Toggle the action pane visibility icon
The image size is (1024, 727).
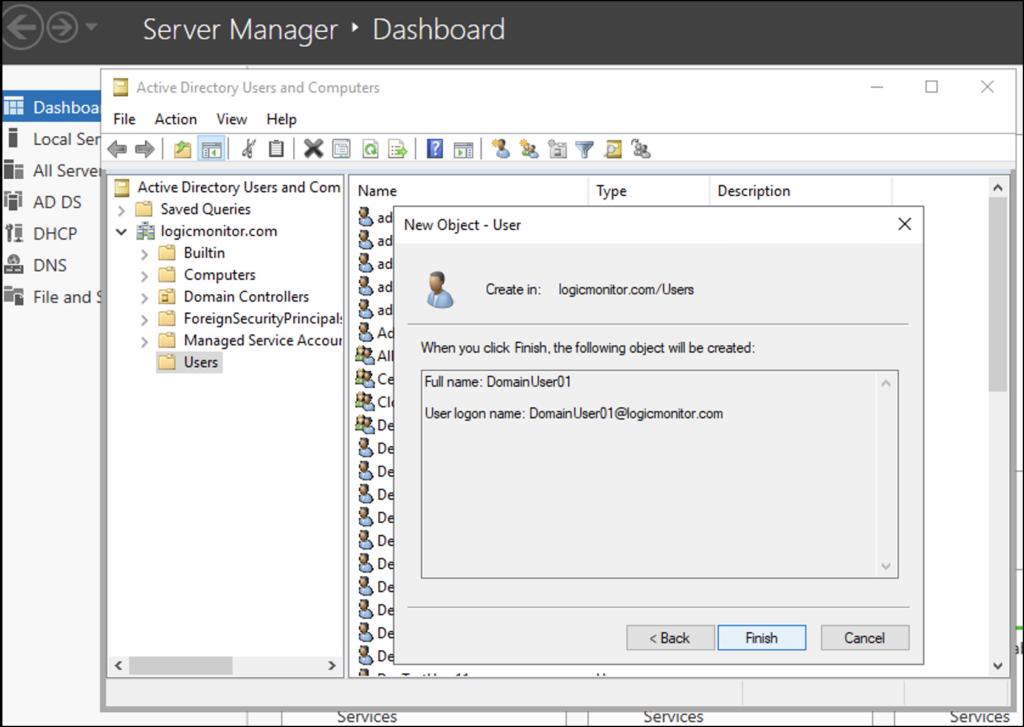(462, 148)
